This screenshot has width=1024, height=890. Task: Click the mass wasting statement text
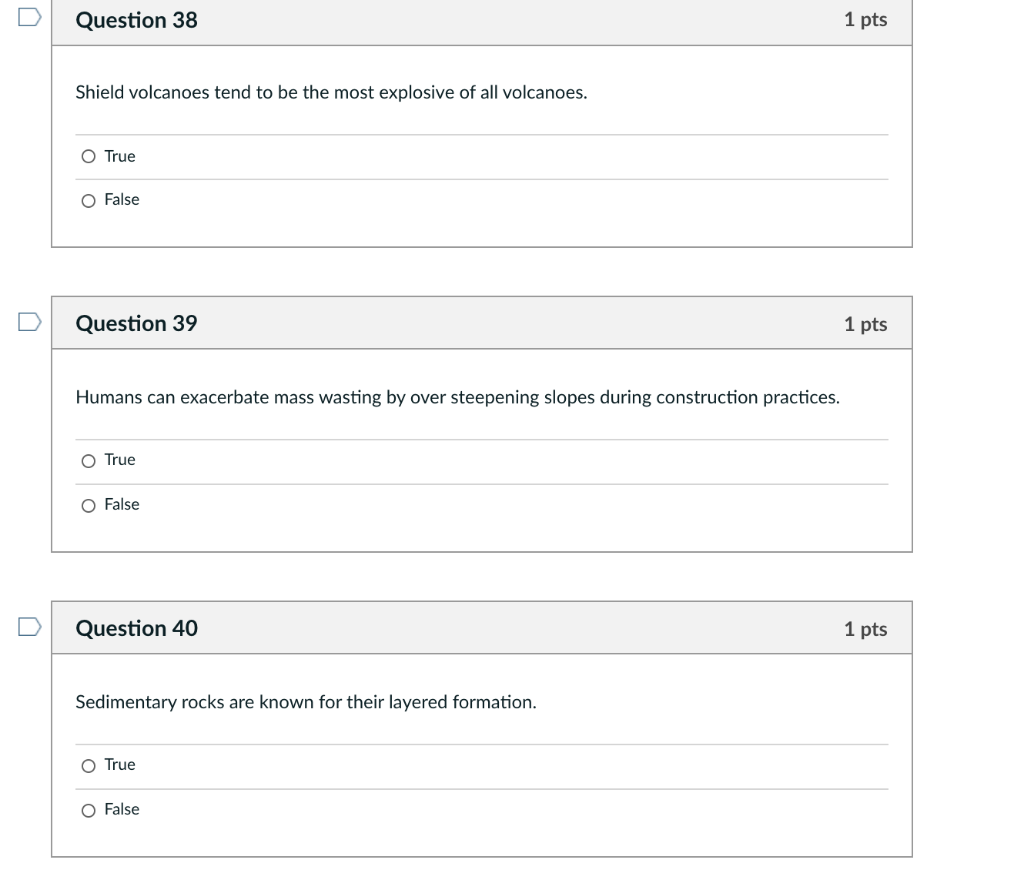[457, 398]
